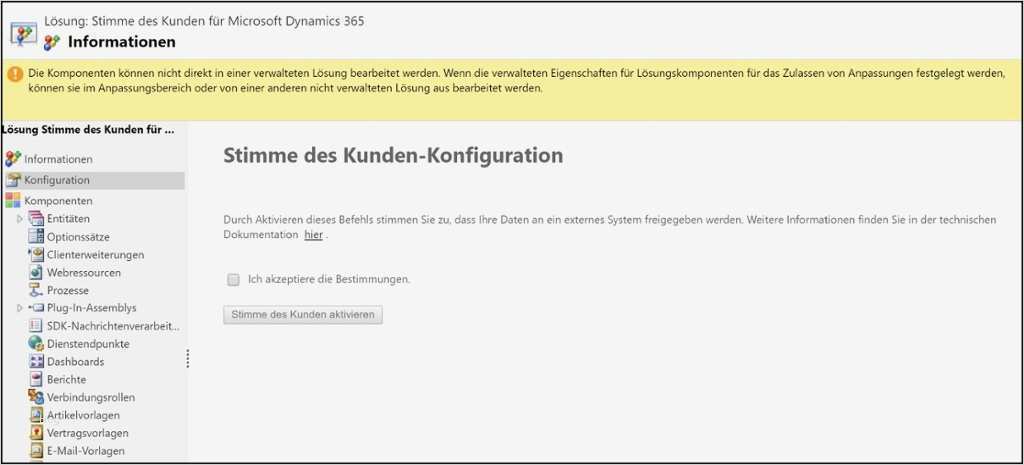The image size is (1024, 465).
Task: Open Prozesse in the tree
Action: (x=67, y=290)
